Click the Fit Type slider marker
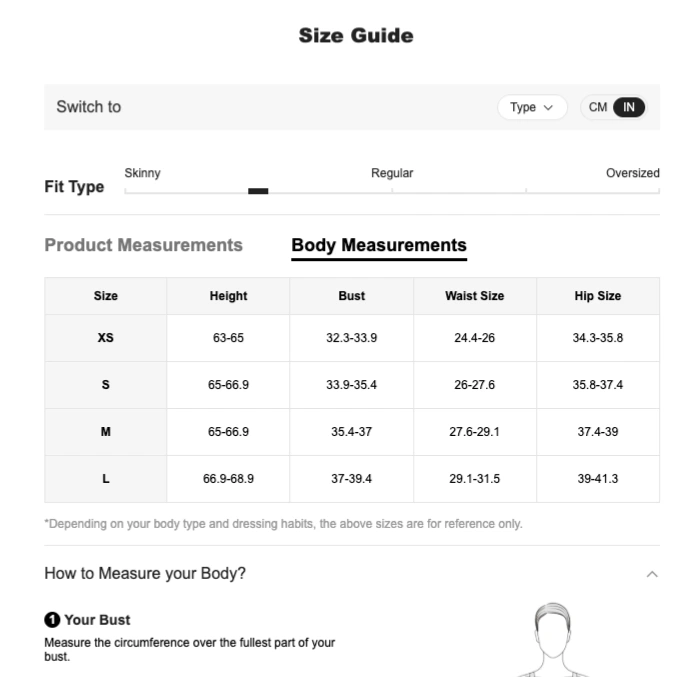The image size is (677, 677). coord(258,191)
